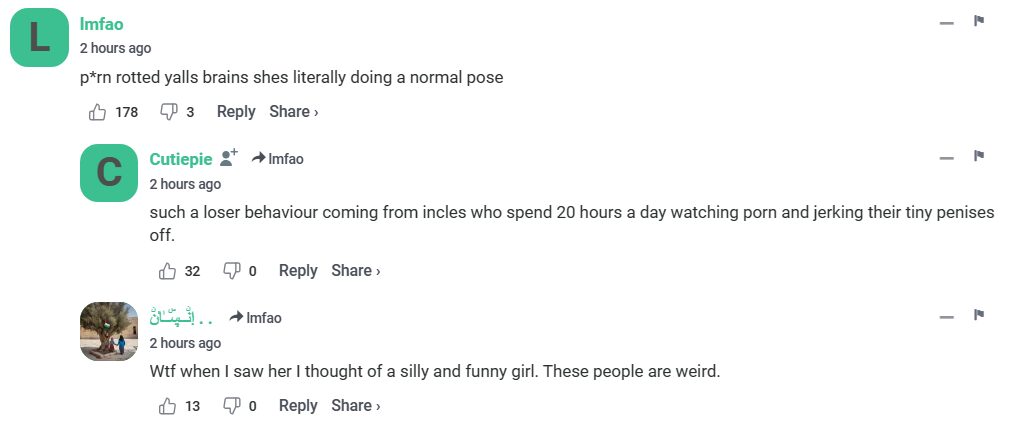This screenshot has height=426, width=1014.
Task: Reply to lmfao's comment
Action: coord(236,112)
